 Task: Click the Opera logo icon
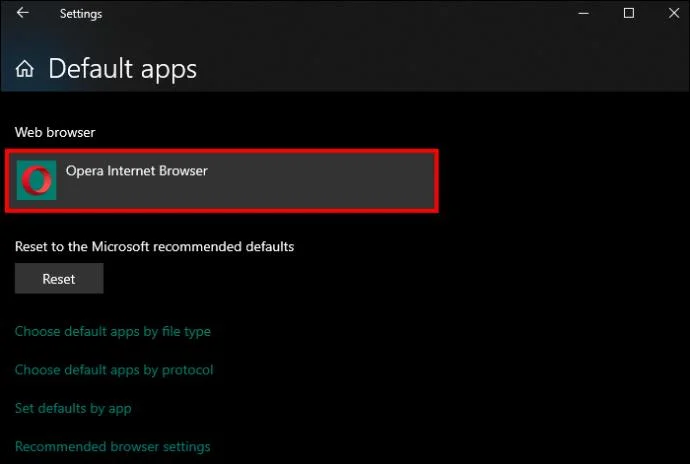[x=37, y=180]
